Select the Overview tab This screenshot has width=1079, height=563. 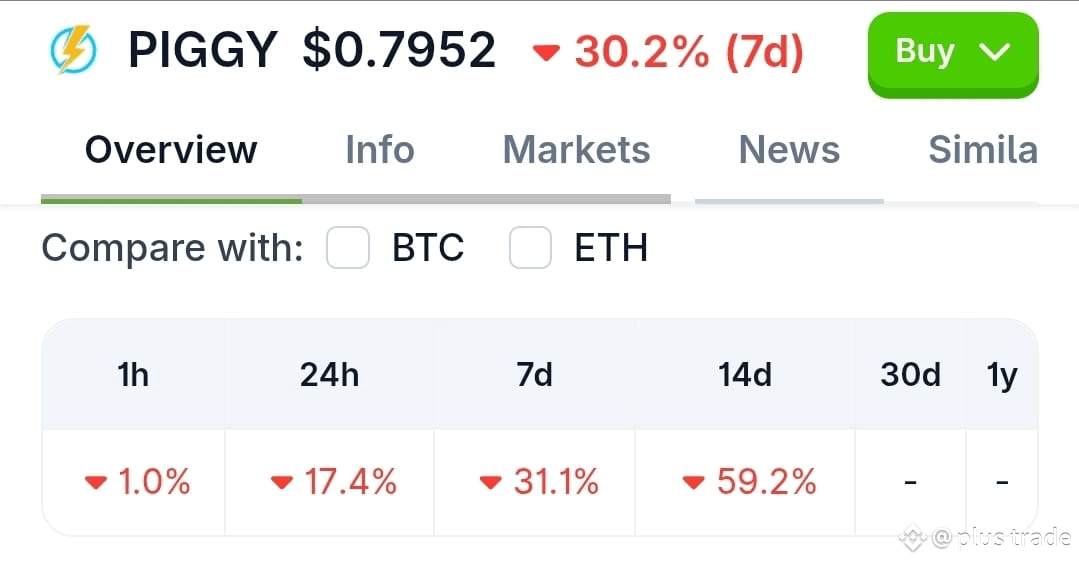(171, 149)
